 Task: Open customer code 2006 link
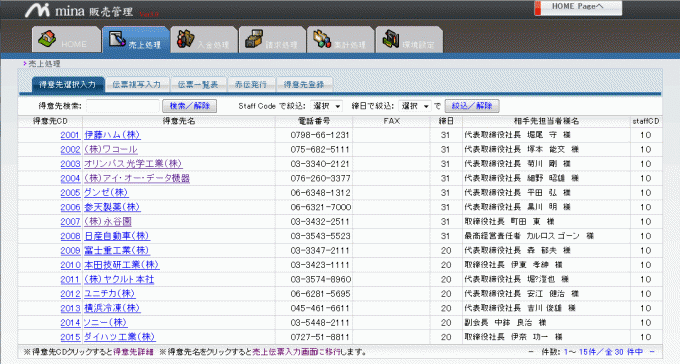tap(70, 207)
